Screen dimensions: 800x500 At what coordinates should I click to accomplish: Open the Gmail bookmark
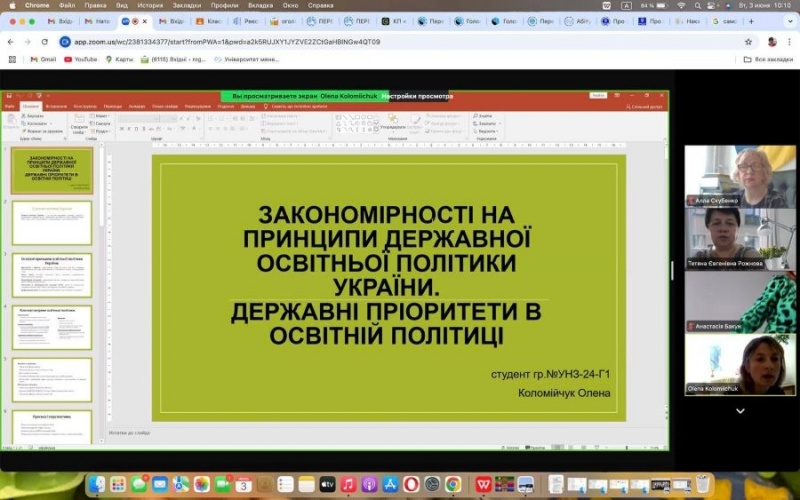point(42,59)
